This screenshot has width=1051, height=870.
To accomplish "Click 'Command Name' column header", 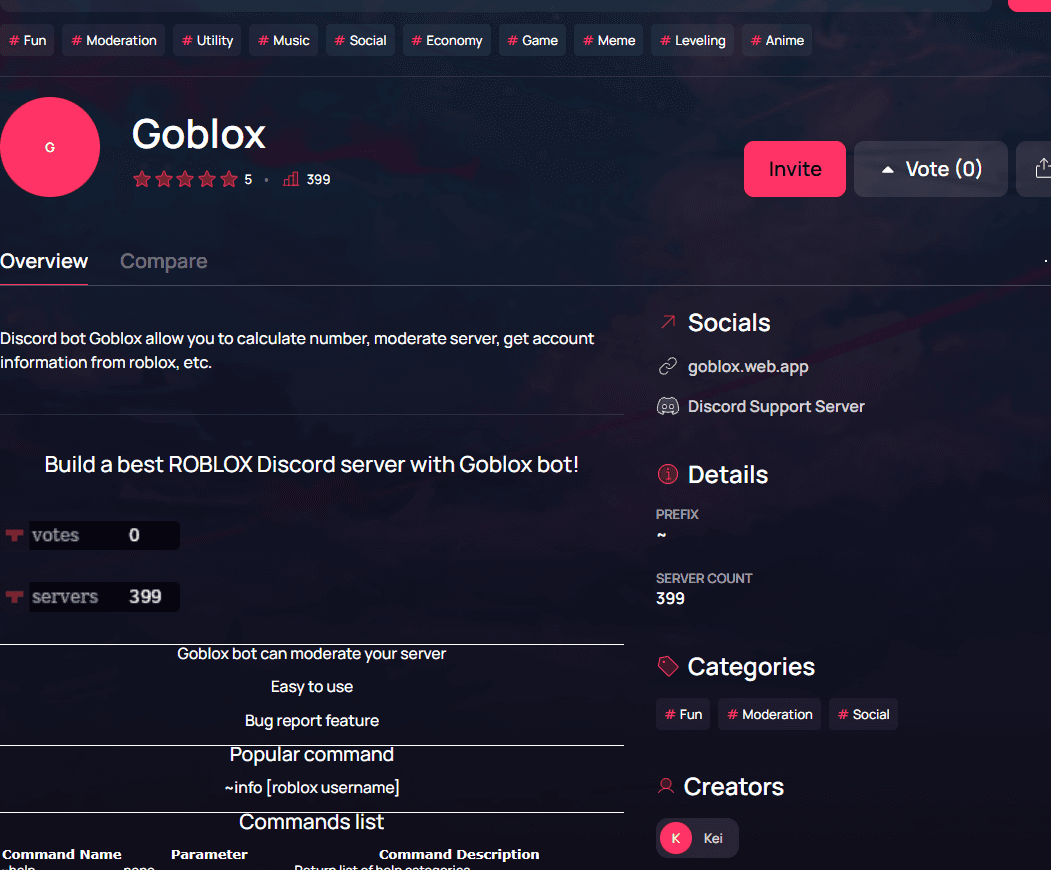I will point(62,854).
